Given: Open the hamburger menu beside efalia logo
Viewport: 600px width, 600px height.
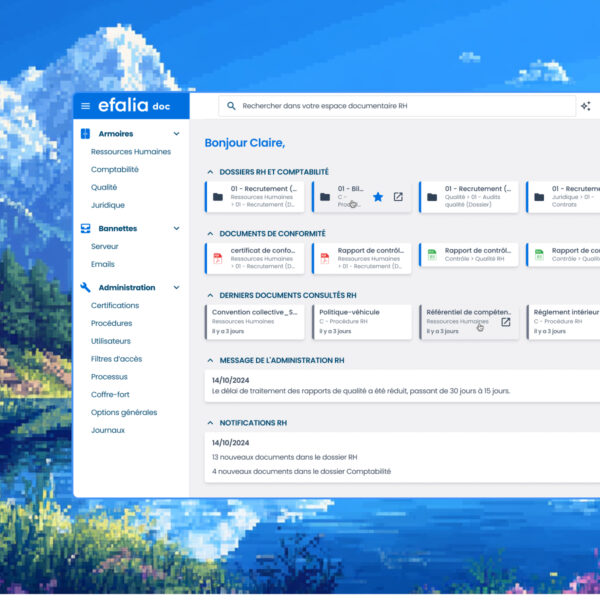Looking at the screenshot, I should click(x=86, y=106).
